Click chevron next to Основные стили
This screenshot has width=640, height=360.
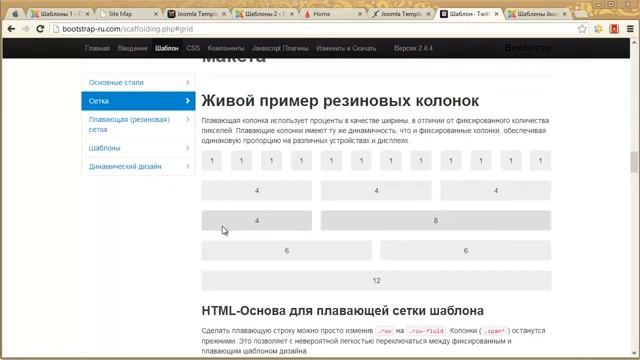pos(188,82)
